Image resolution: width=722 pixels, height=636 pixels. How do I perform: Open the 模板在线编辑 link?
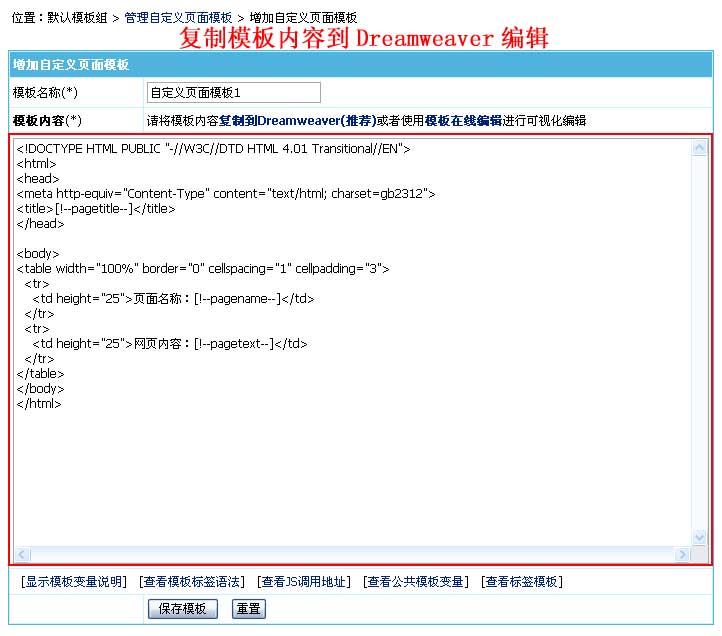click(463, 121)
